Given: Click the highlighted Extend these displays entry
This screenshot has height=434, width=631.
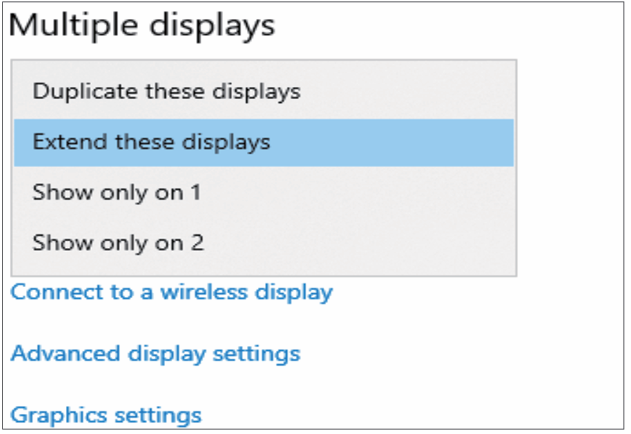Looking at the screenshot, I should pyautogui.click(x=151, y=142).
